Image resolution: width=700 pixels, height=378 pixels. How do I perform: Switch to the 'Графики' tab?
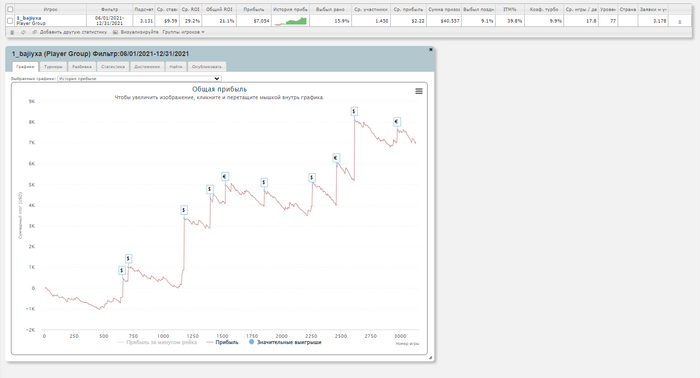click(x=25, y=66)
